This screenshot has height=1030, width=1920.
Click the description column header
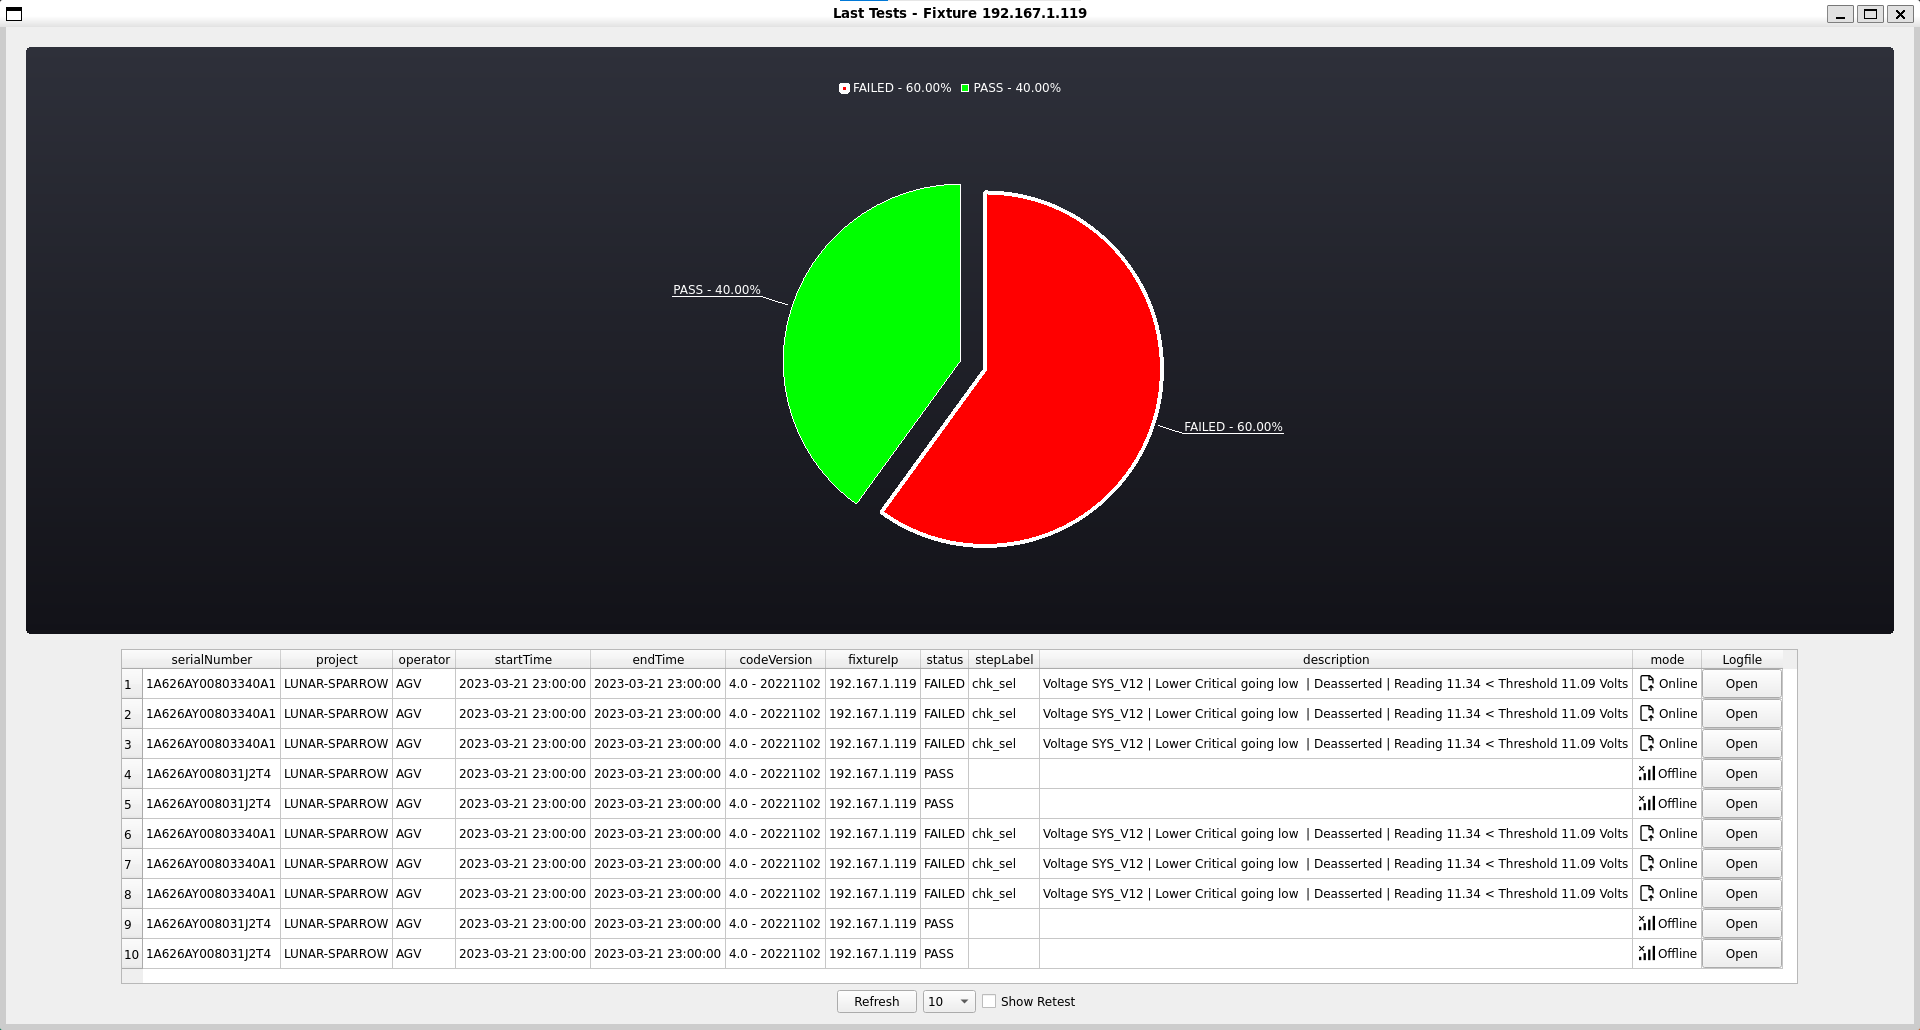[x=1335, y=660]
